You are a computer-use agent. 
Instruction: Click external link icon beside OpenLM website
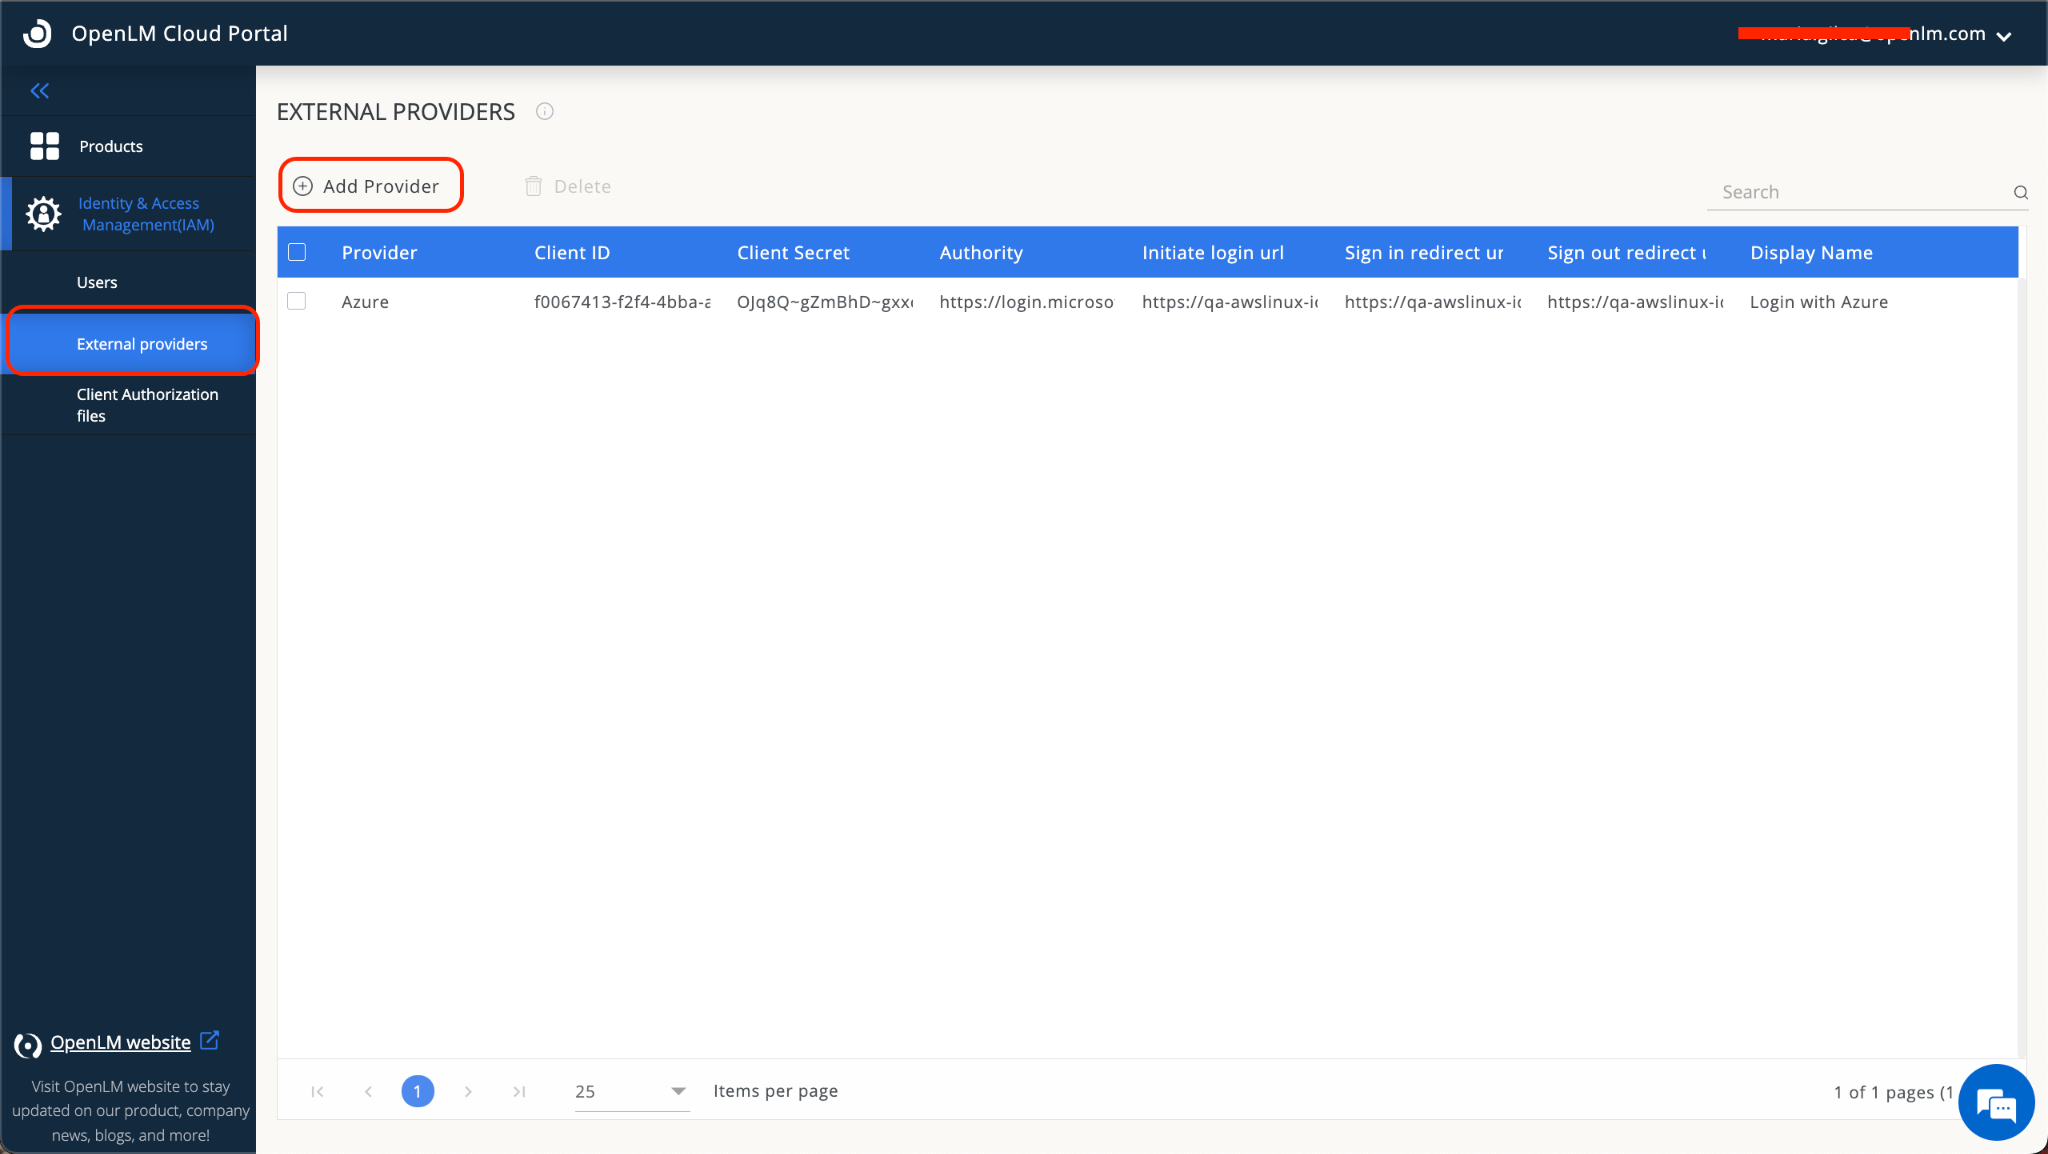tap(209, 1041)
